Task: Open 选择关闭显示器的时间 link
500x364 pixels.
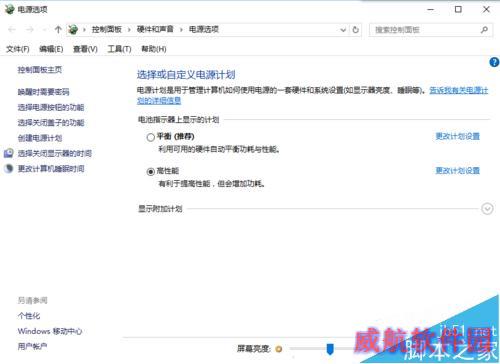Action: pos(54,153)
